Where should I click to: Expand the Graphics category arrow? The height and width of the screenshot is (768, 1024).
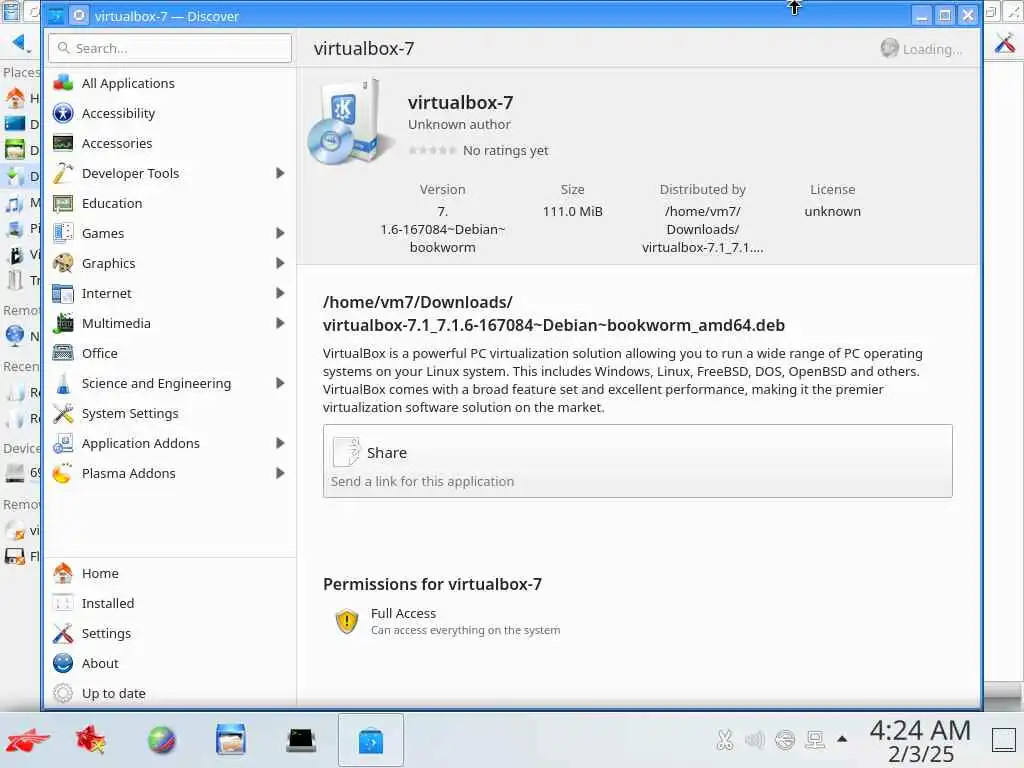[280, 263]
